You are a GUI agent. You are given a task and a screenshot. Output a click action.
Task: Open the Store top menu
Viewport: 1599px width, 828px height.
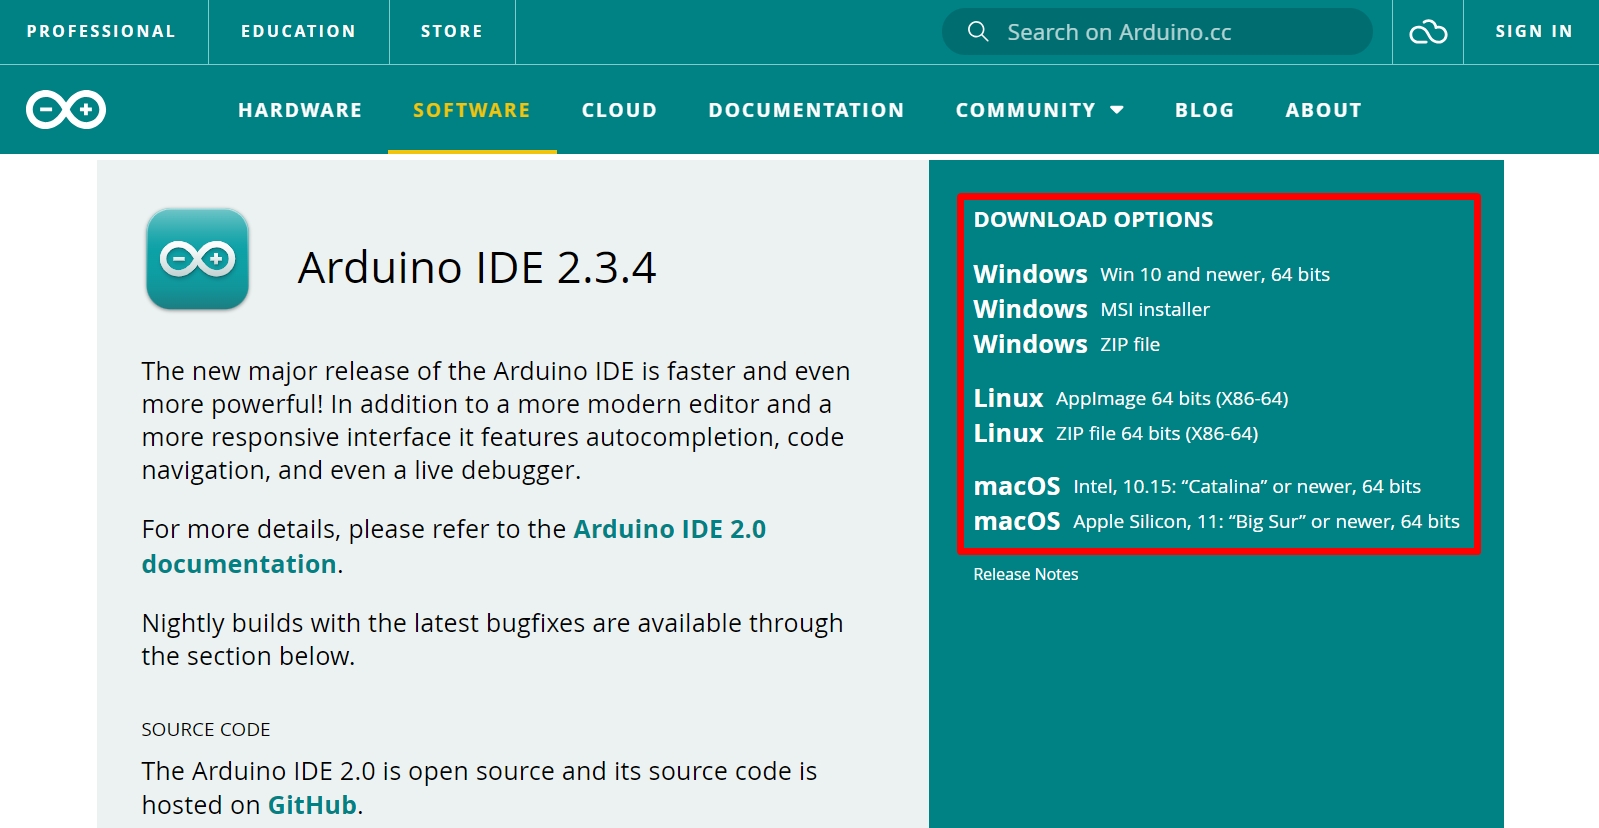(452, 31)
